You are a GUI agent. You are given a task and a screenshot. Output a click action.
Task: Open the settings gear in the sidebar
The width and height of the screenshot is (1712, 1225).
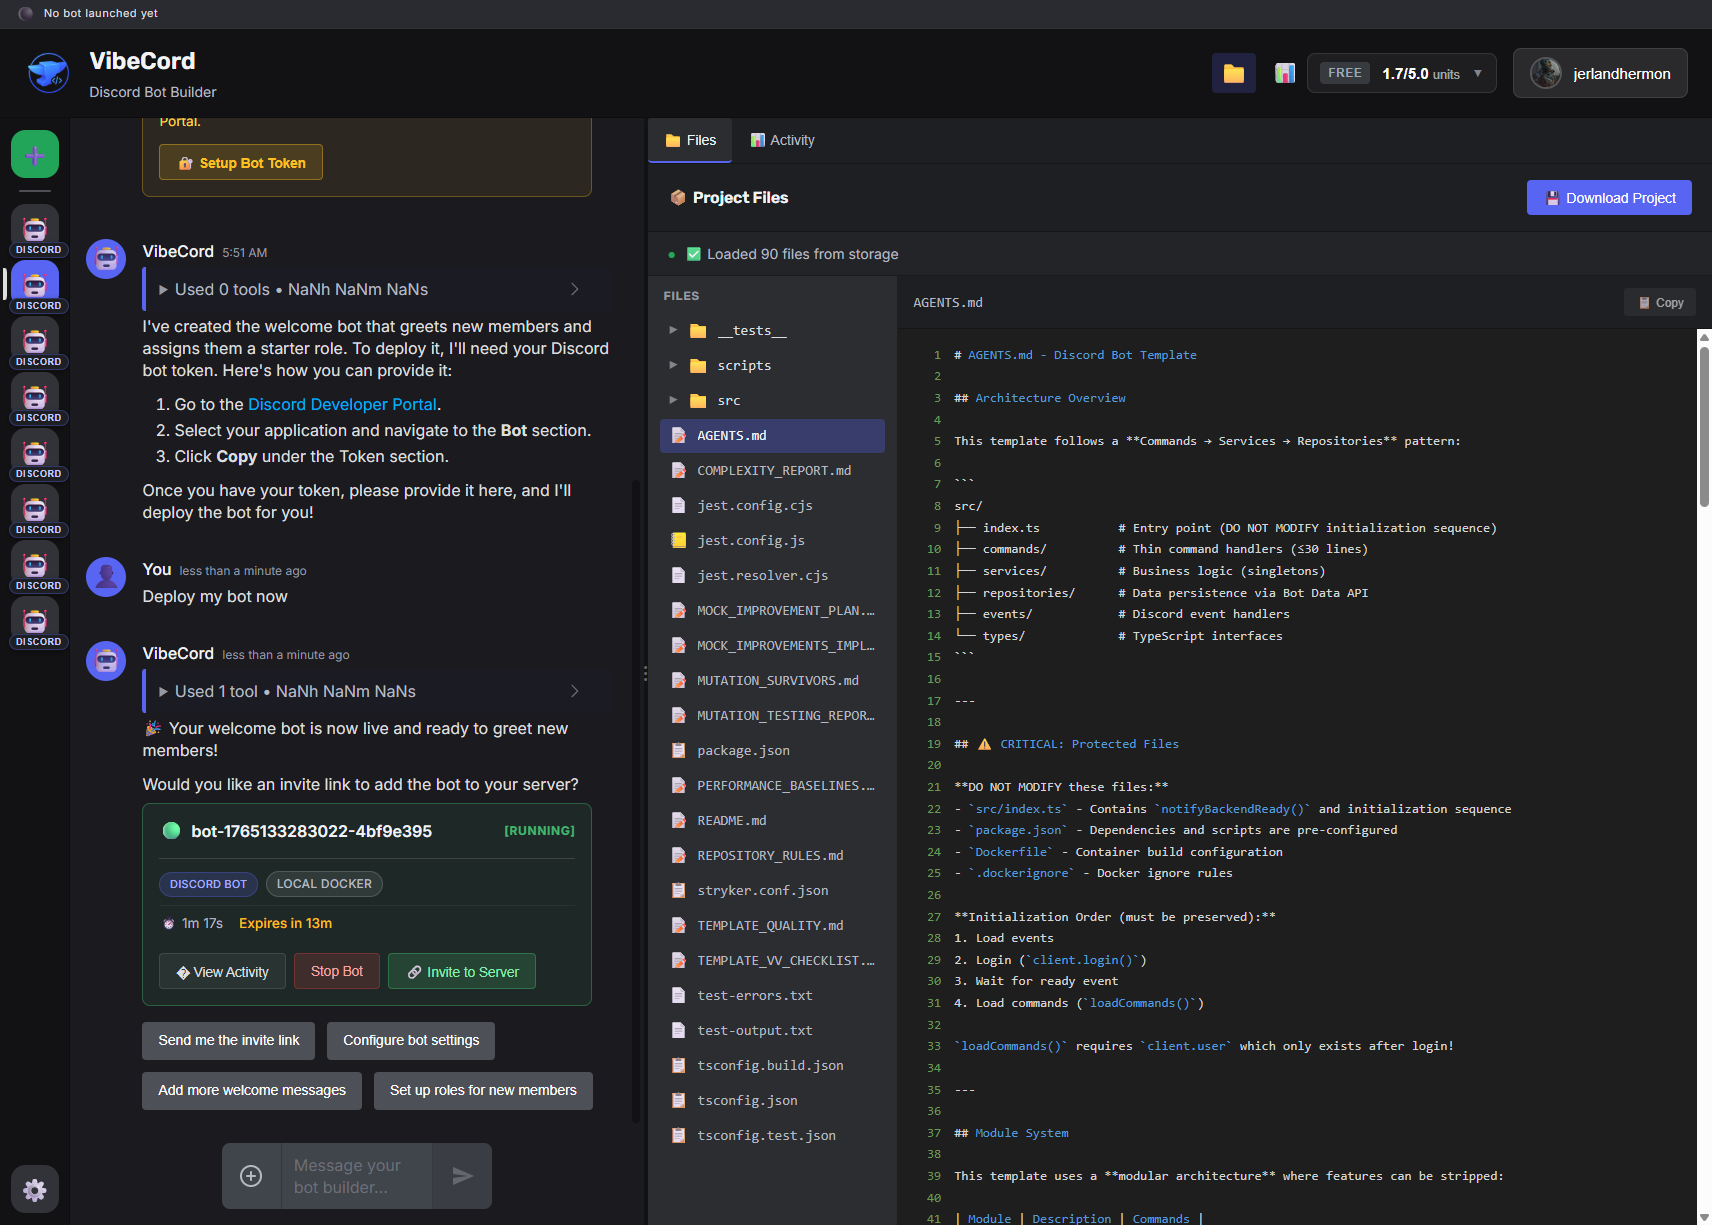click(x=34, y=1189)
